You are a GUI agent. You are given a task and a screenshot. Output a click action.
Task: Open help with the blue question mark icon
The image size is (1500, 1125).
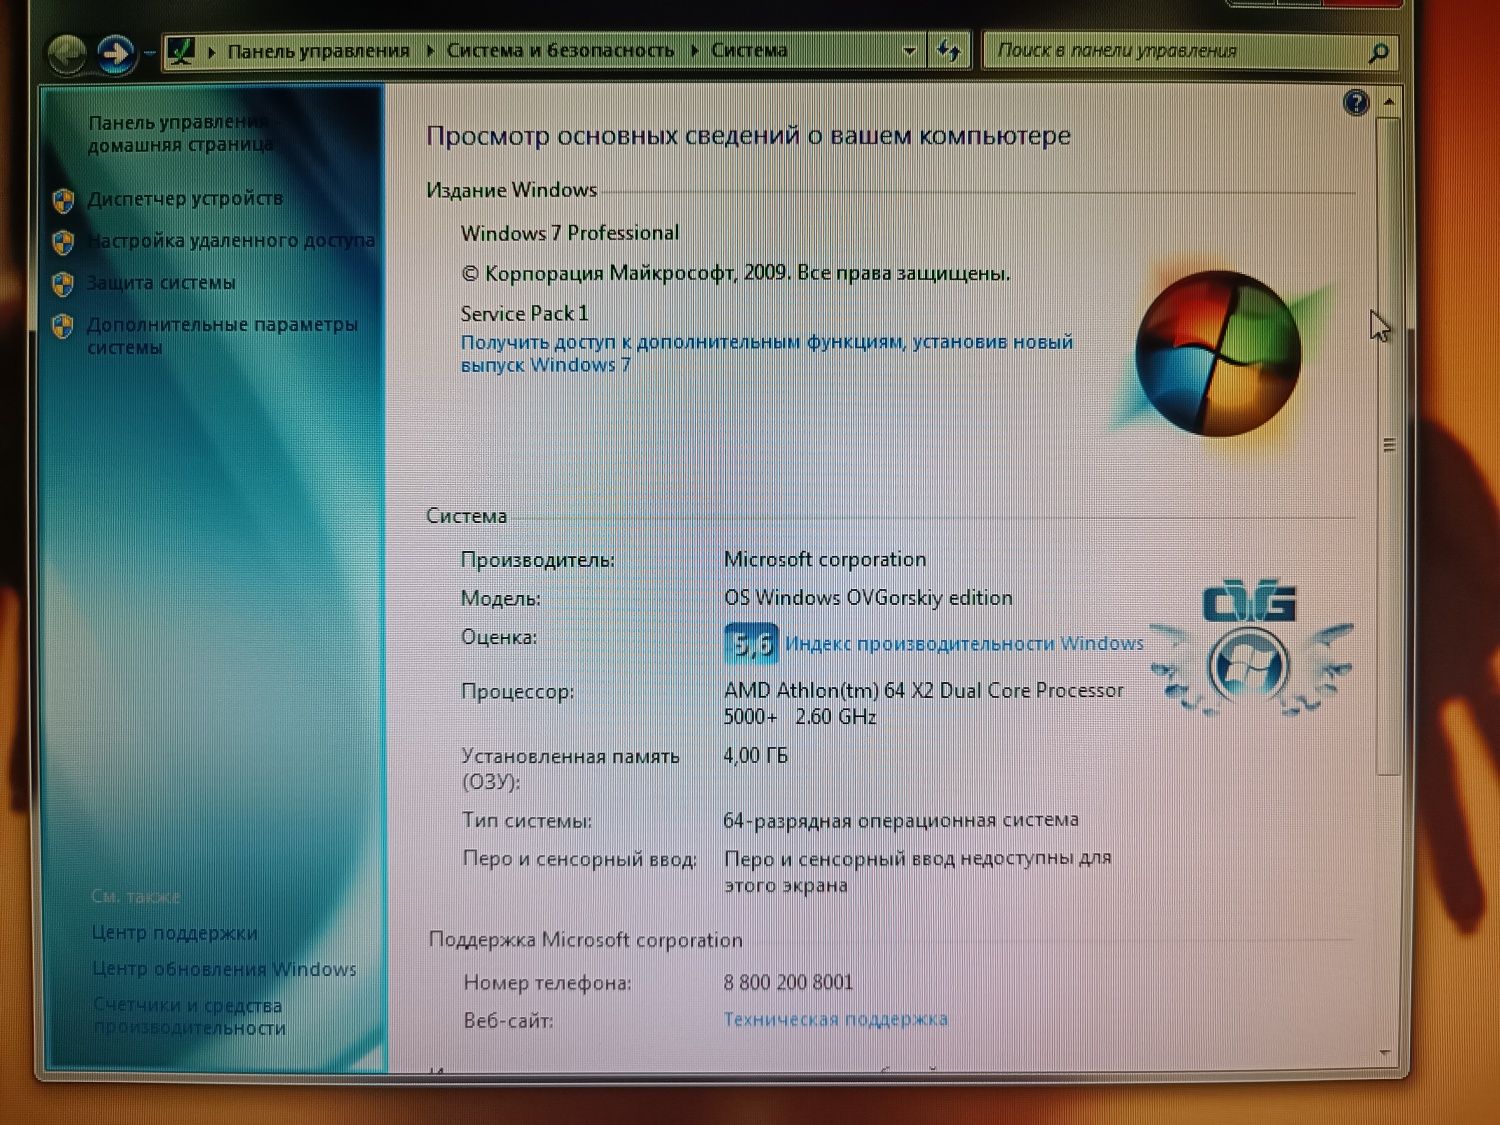point(1356,102)
